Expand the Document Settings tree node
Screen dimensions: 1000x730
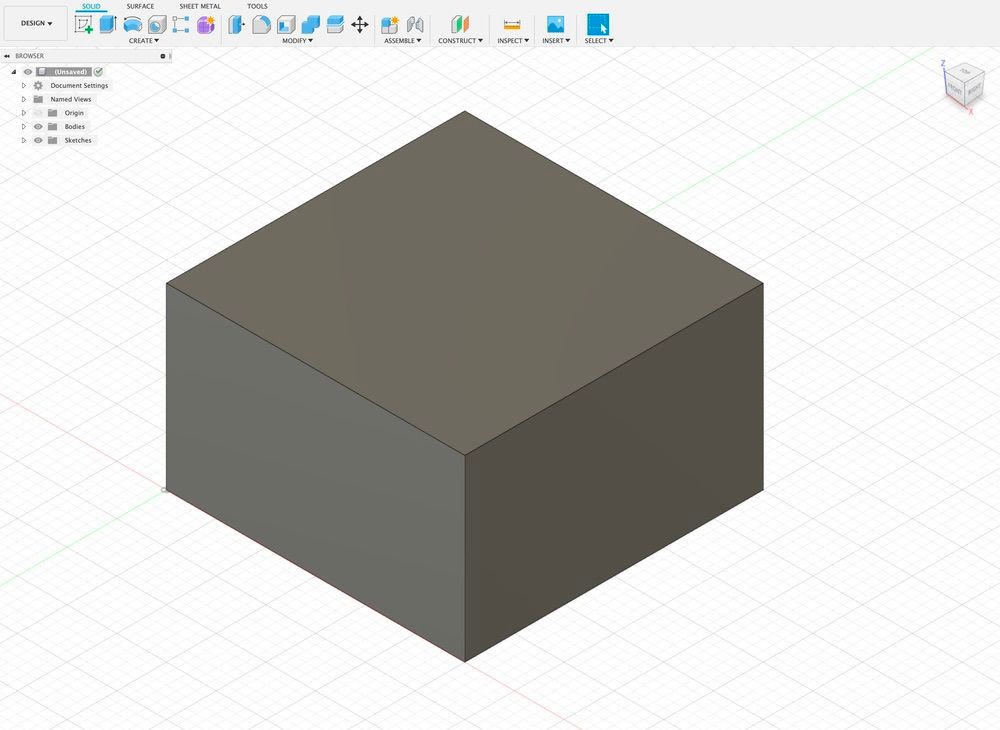tap(23, 86)
